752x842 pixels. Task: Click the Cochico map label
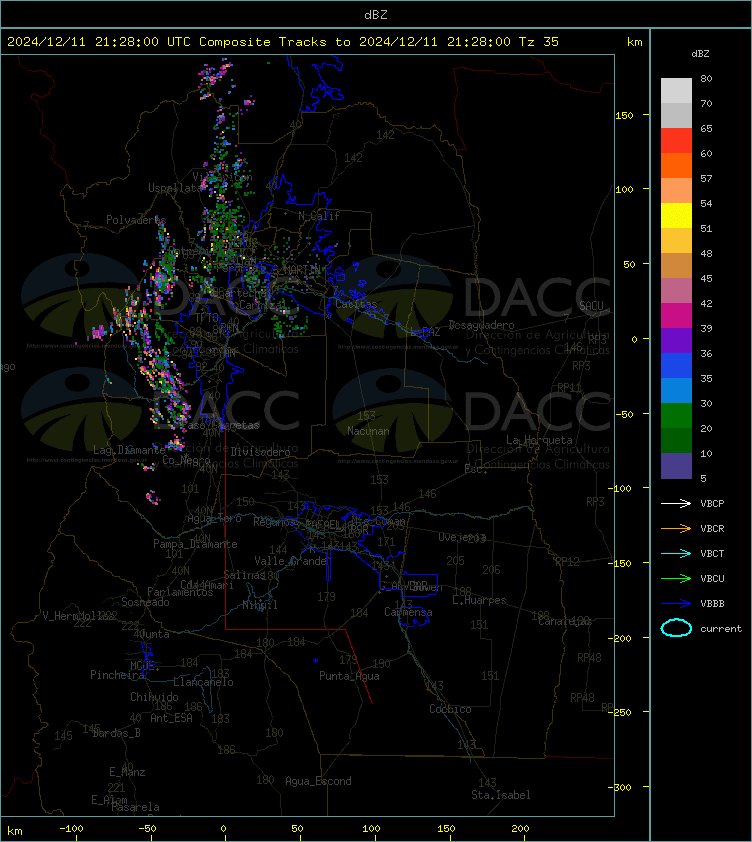pyautogui.click(x=450, y=709)
